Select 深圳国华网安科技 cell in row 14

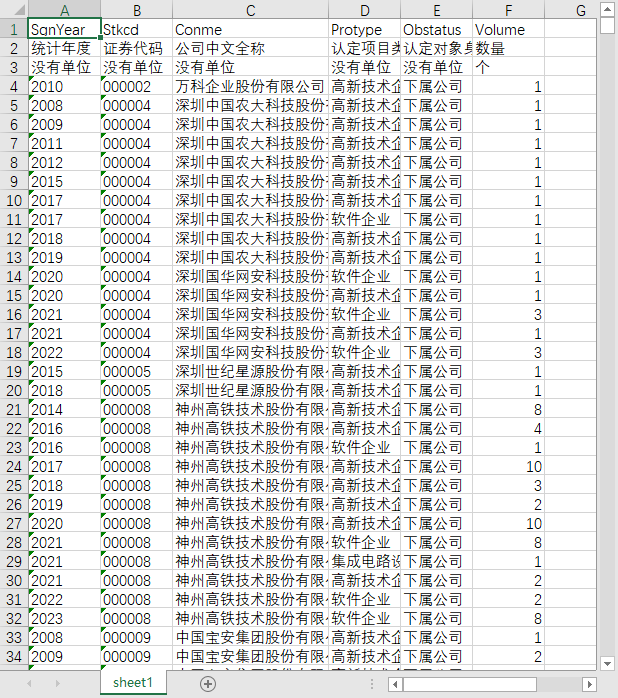coord(250,276)
